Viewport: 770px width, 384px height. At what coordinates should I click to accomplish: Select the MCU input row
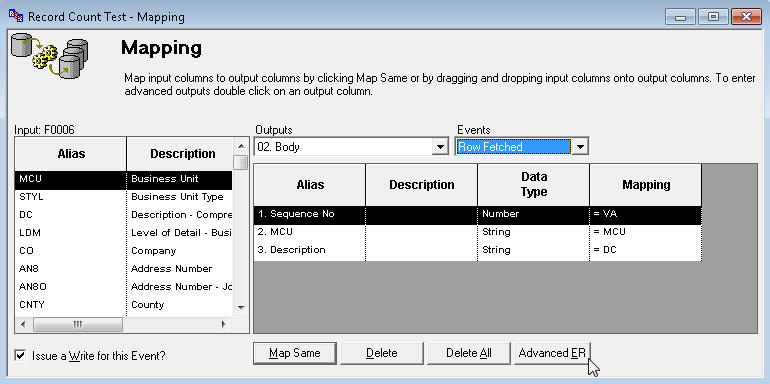click(x=123, y=180)
